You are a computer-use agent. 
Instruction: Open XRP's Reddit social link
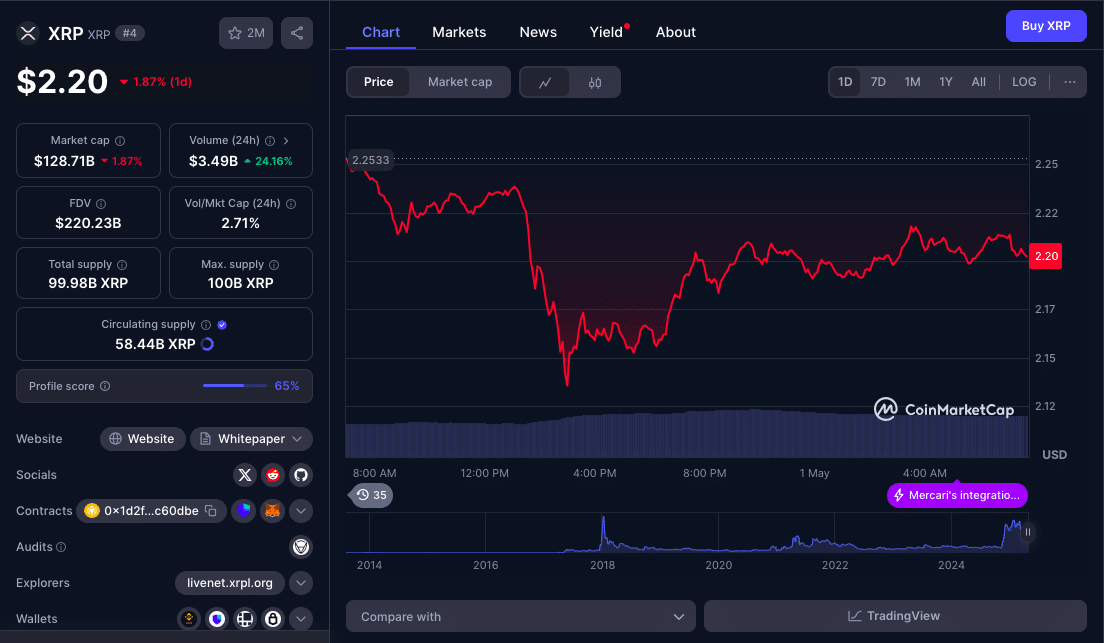click(x=272, y=475)
